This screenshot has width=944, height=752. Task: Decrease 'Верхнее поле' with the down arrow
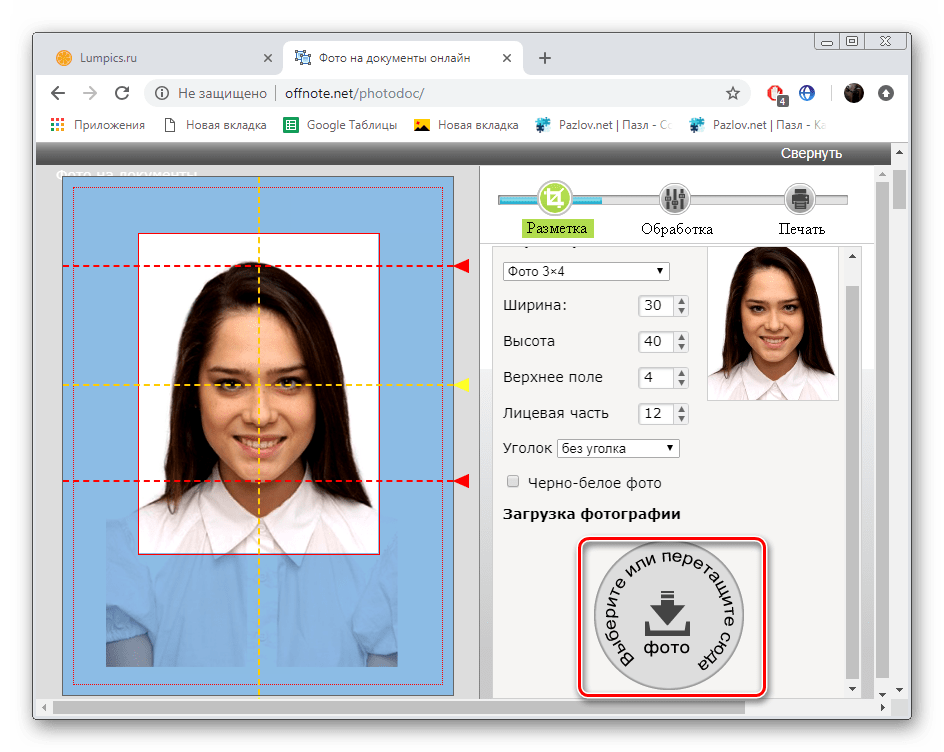[682, 383]
